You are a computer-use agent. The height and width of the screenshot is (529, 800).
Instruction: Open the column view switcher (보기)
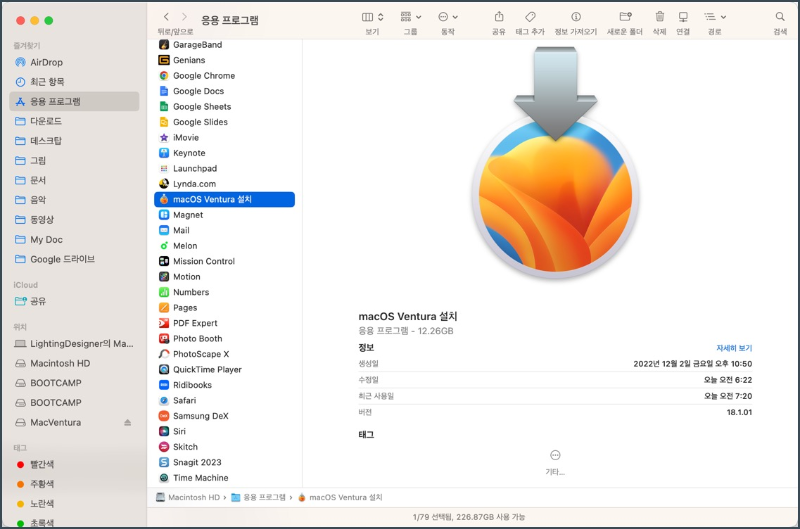(x=372, y=17)
